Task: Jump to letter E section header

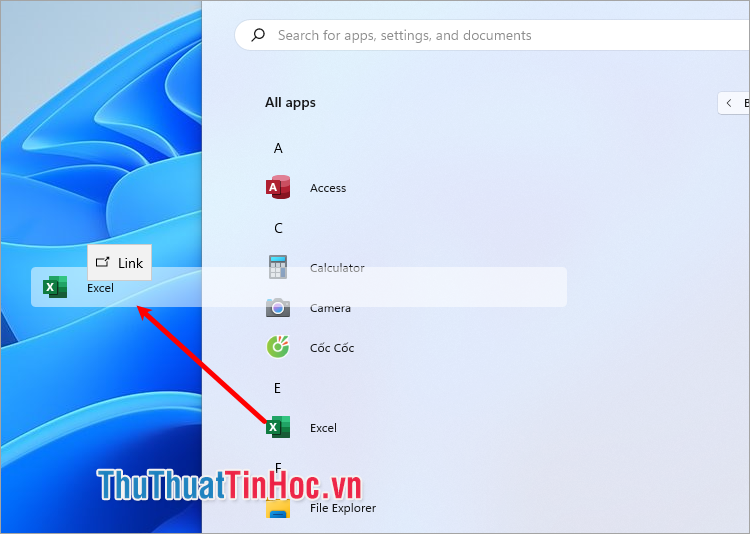Action: tap(277, 388)
